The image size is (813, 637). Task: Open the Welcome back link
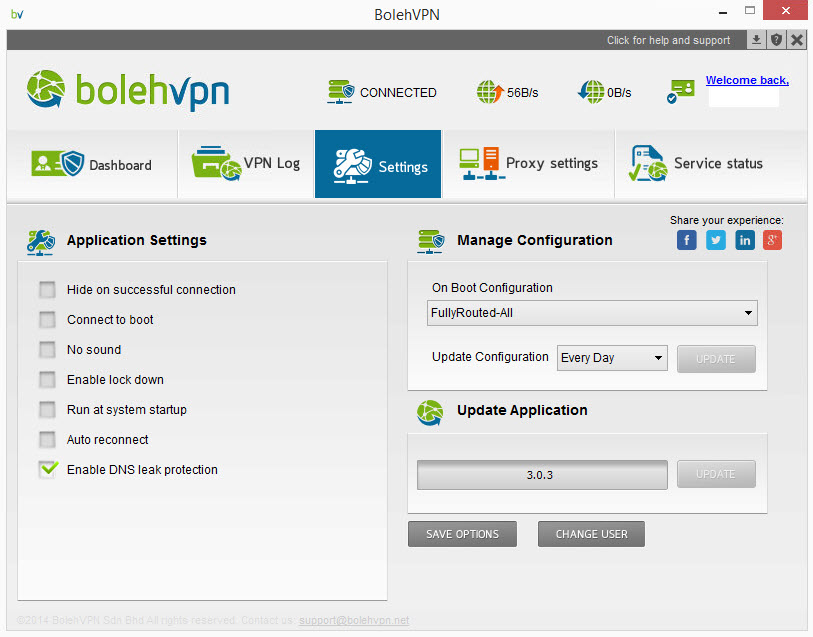pyautogui.click(x=747, y=80)
